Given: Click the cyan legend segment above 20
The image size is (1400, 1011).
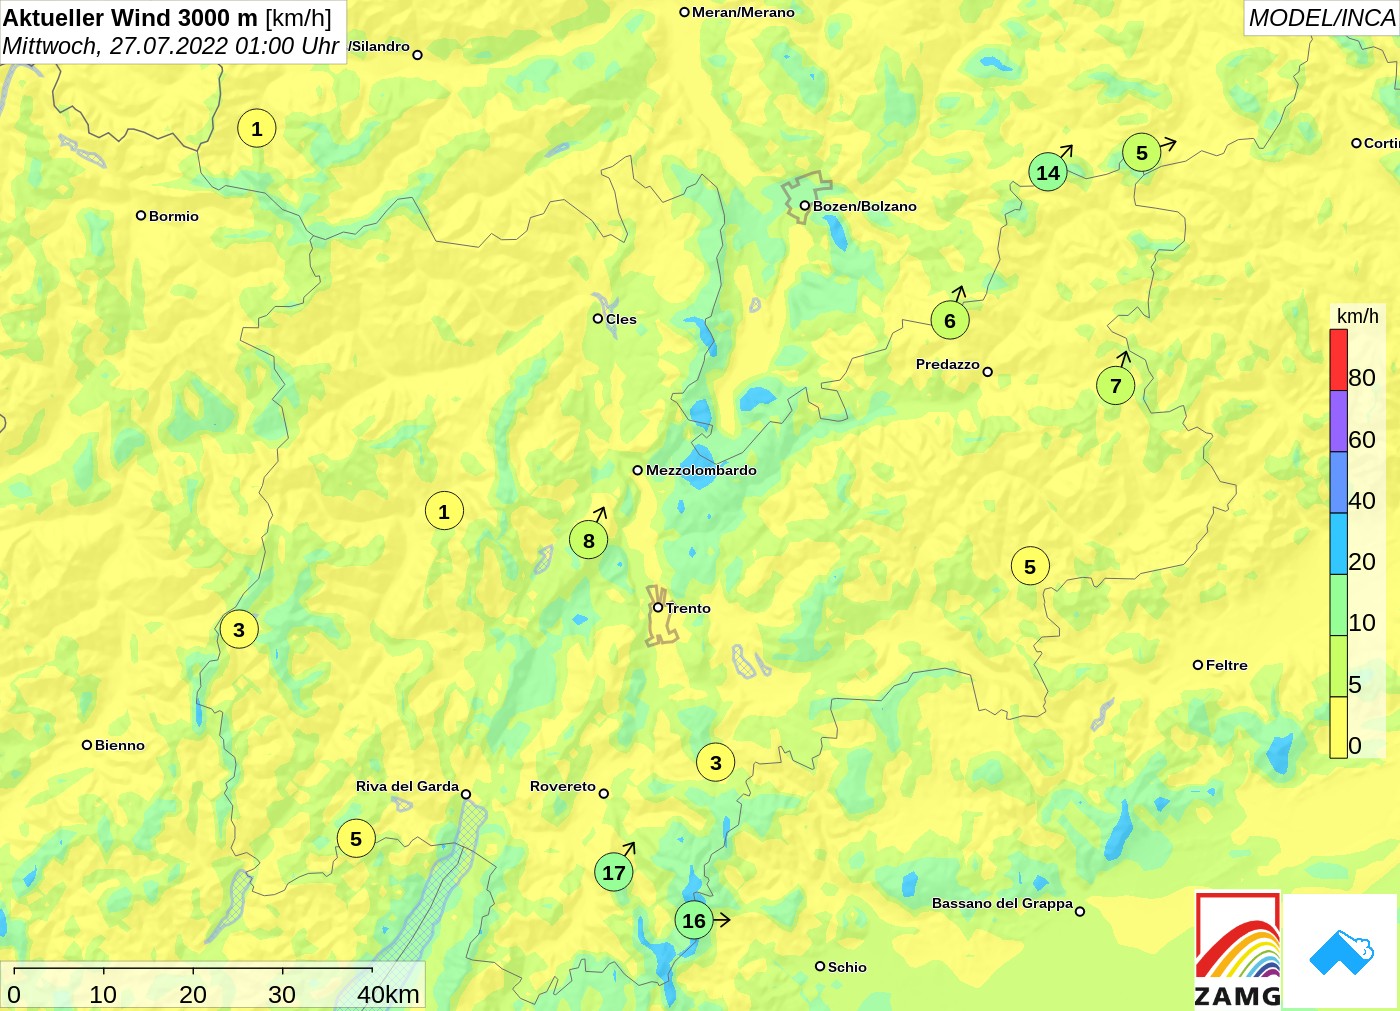Looking at the screenshot, I should click(1338, 544).
